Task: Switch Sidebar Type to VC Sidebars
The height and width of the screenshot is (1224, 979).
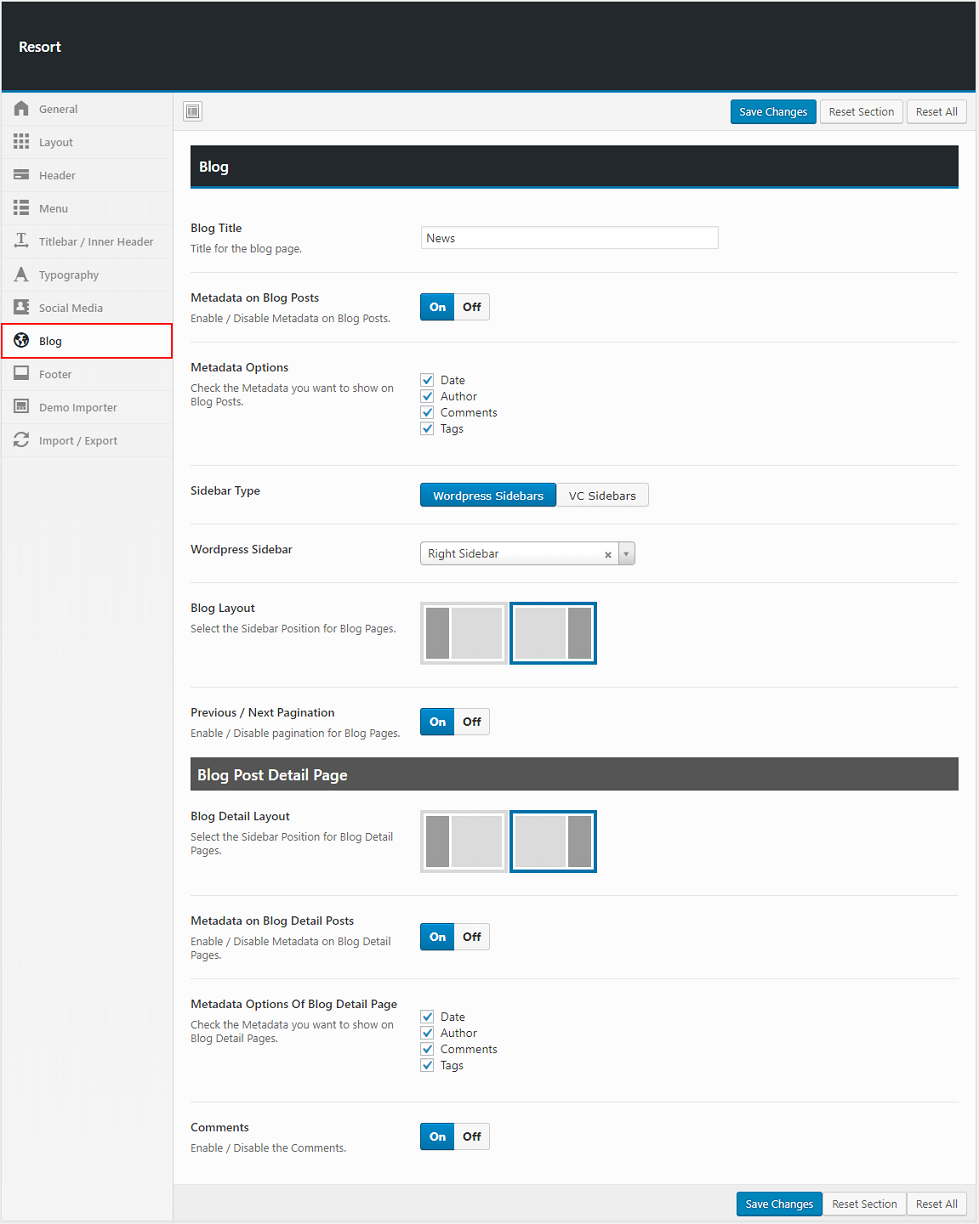Action: [x=602, y=495]
